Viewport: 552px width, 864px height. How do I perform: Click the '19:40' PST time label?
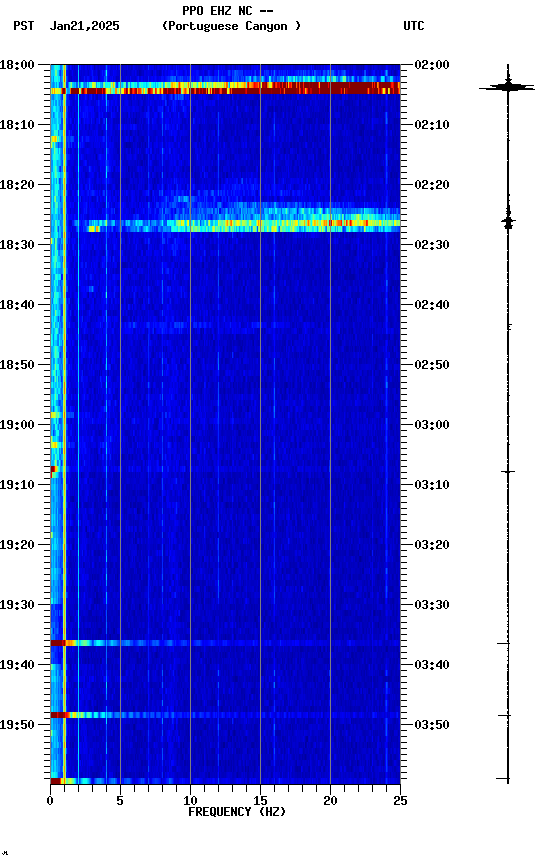pos(17,665)
